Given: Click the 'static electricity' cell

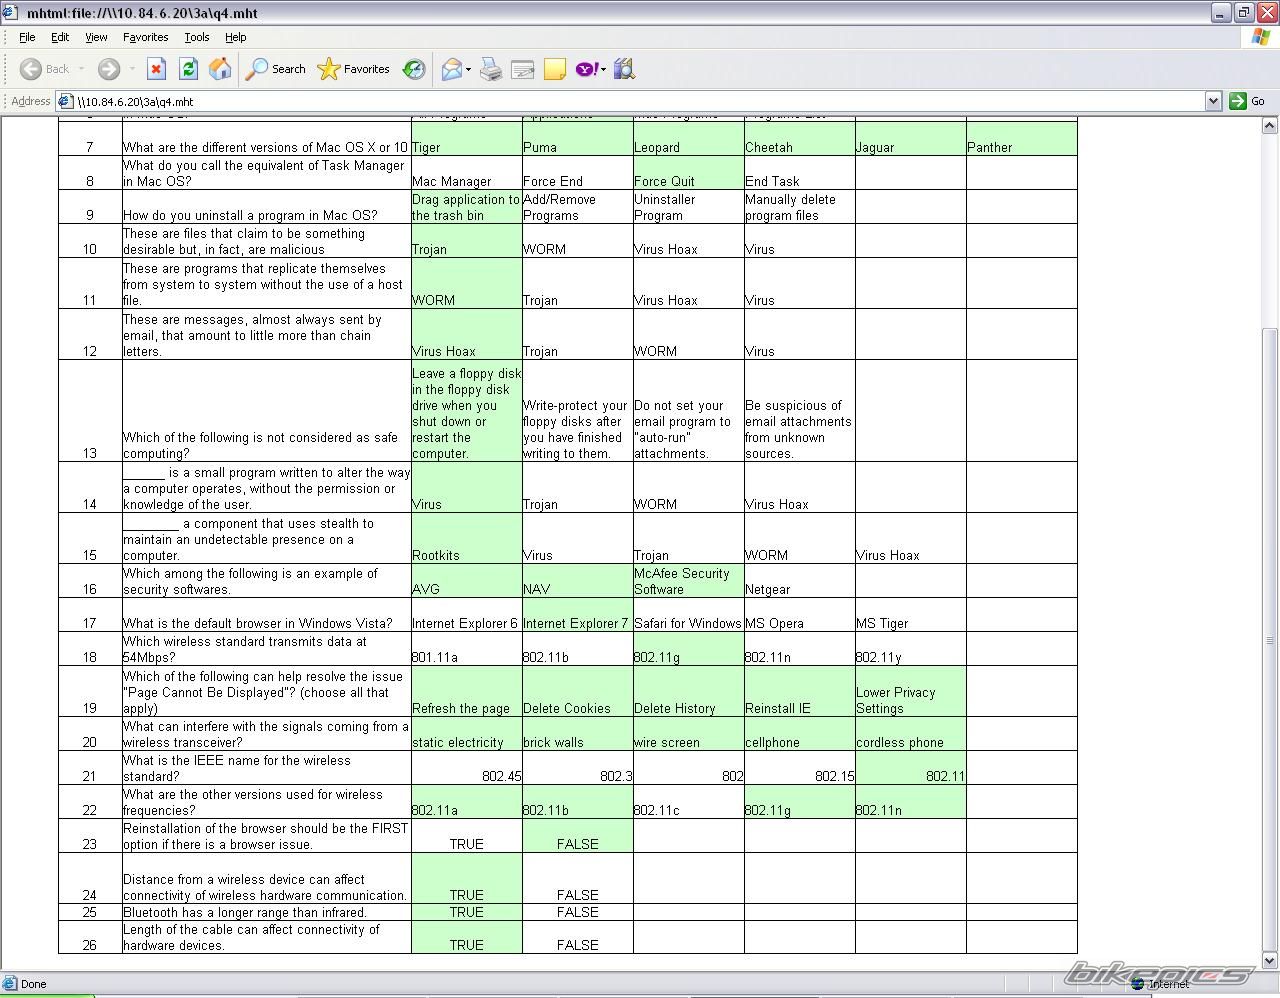Looking at the screenshot, I should (466, 734).
